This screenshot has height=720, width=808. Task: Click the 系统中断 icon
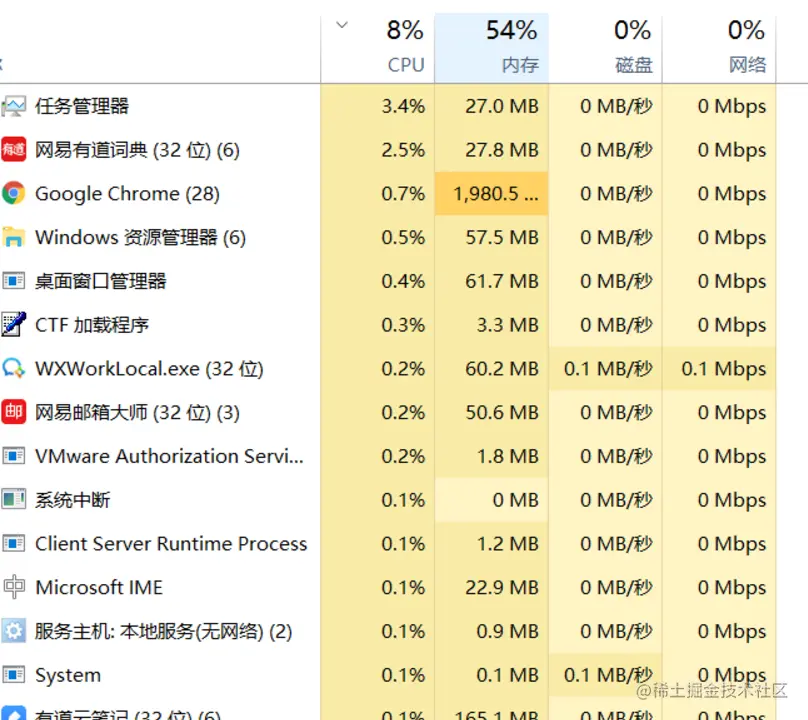(13, 500)
